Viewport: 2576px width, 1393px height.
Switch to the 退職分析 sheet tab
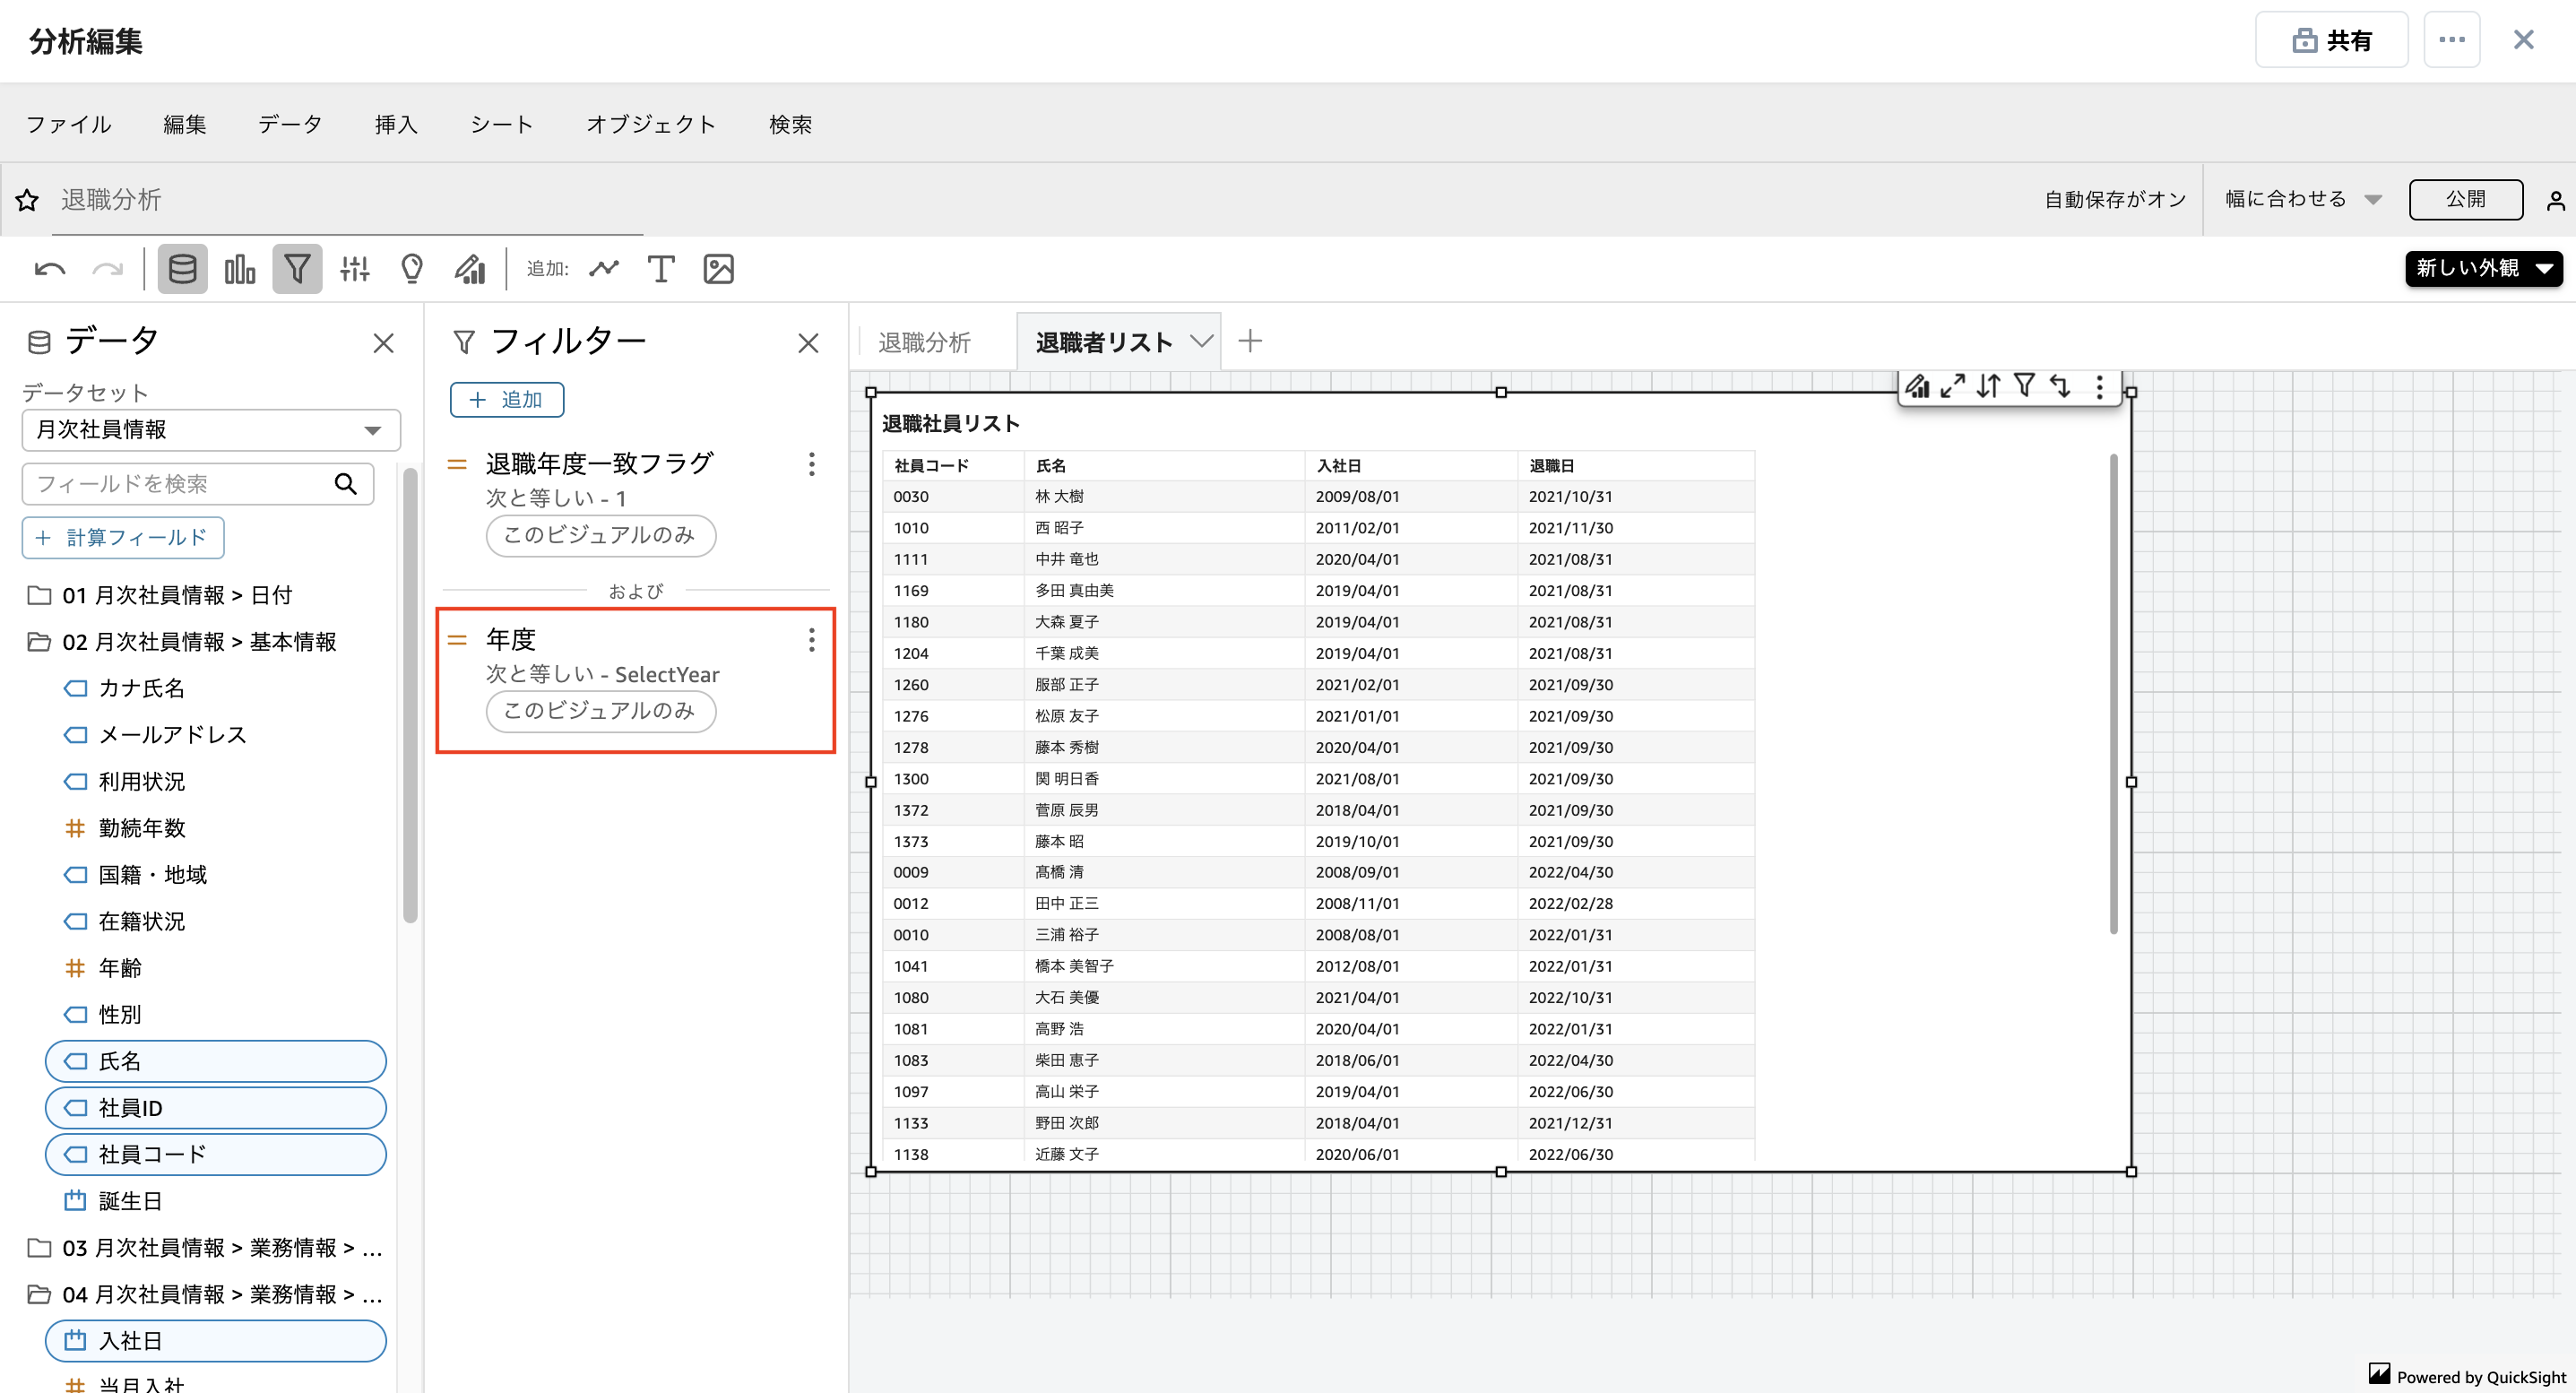(x=924, y=342)
